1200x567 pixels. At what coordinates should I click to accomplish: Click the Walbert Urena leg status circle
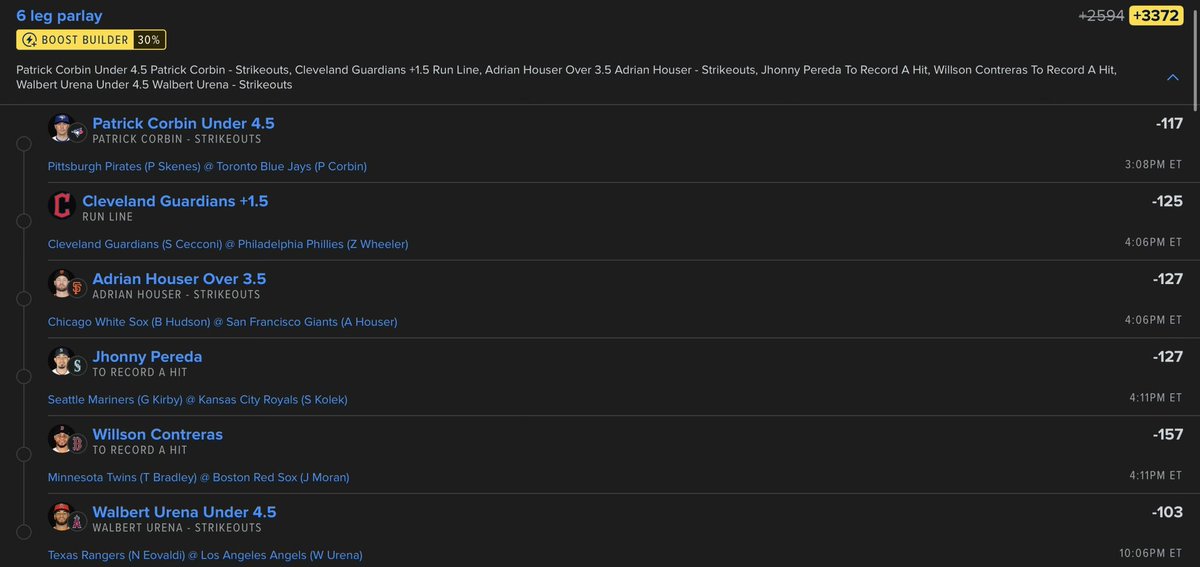point(24,532)
